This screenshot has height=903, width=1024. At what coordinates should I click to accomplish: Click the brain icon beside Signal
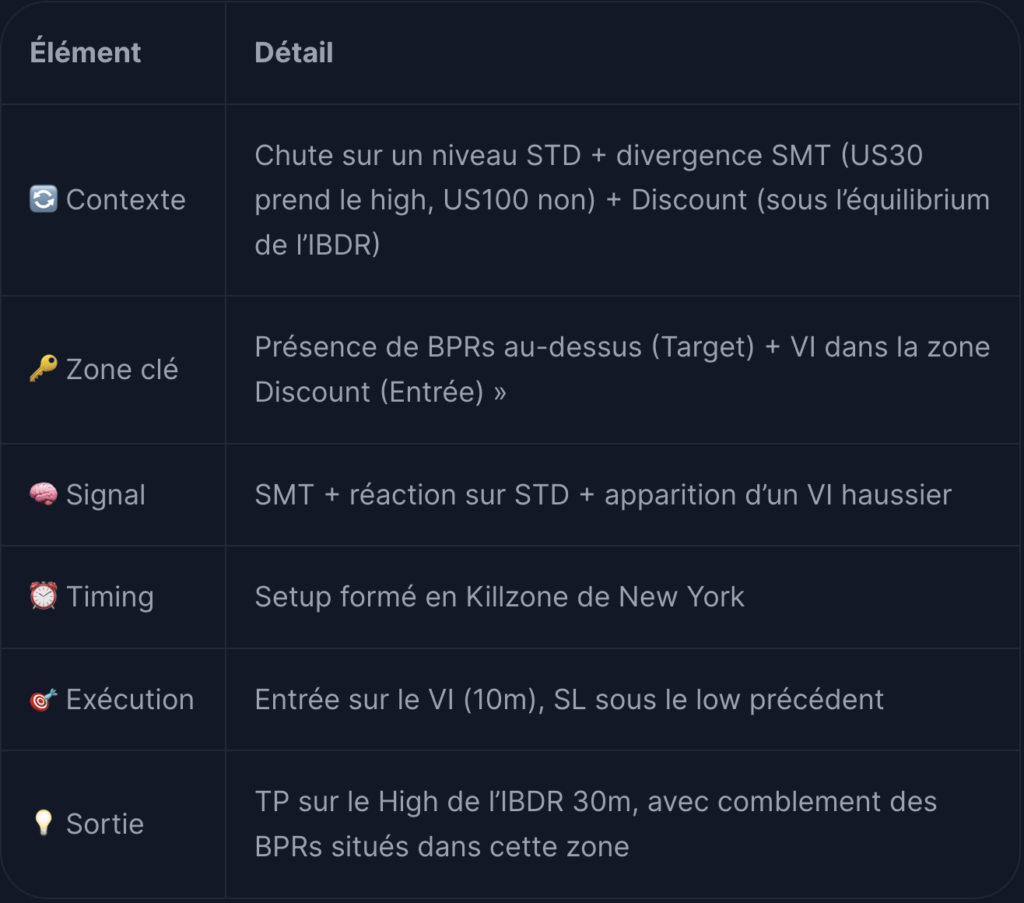pyautogui.click(x=43, y=494)
